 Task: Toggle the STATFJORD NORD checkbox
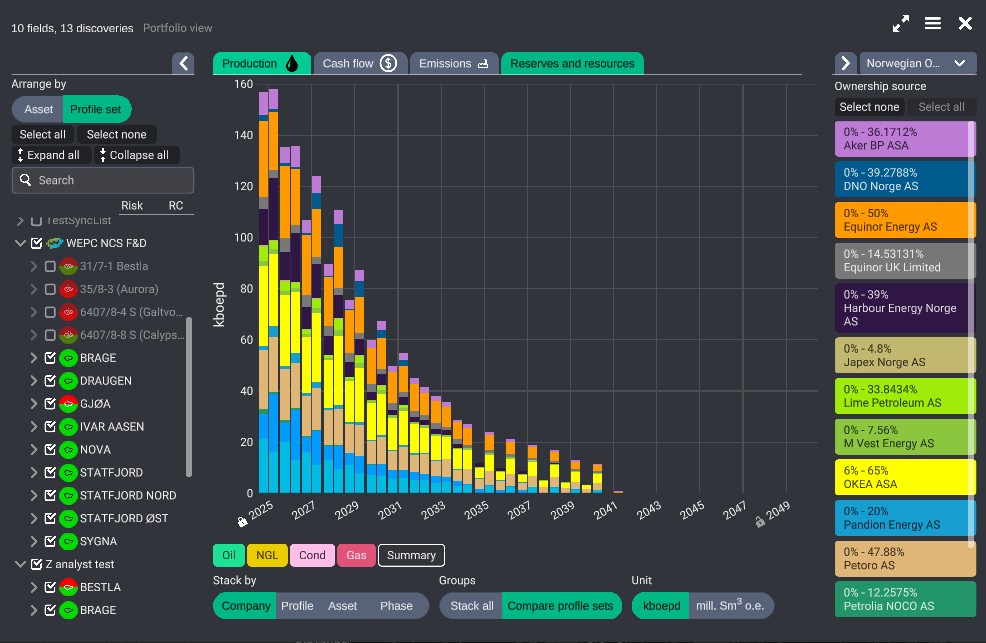50,496
